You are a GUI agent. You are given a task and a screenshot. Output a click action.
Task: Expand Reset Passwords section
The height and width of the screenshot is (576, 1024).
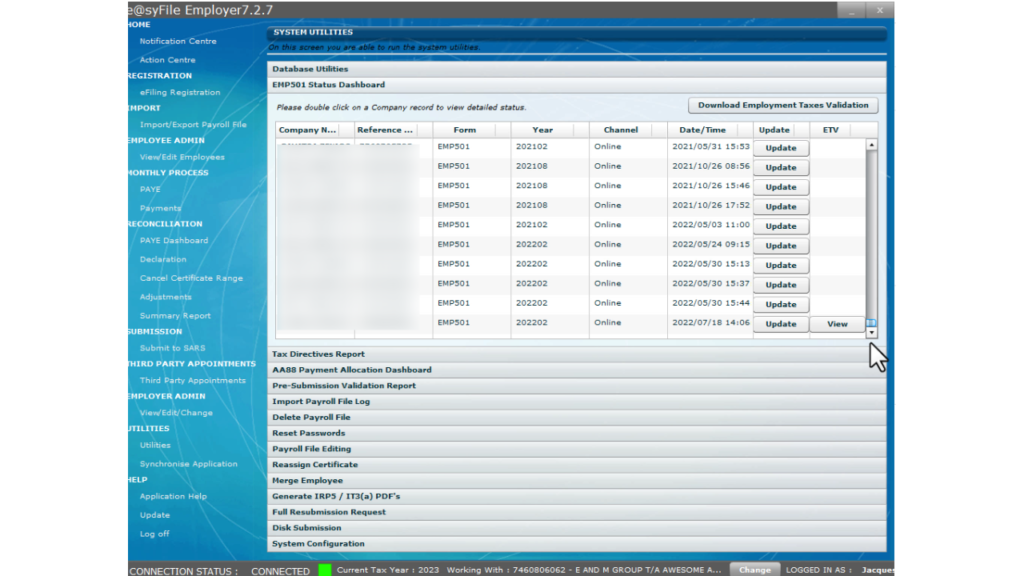(577, 433)
